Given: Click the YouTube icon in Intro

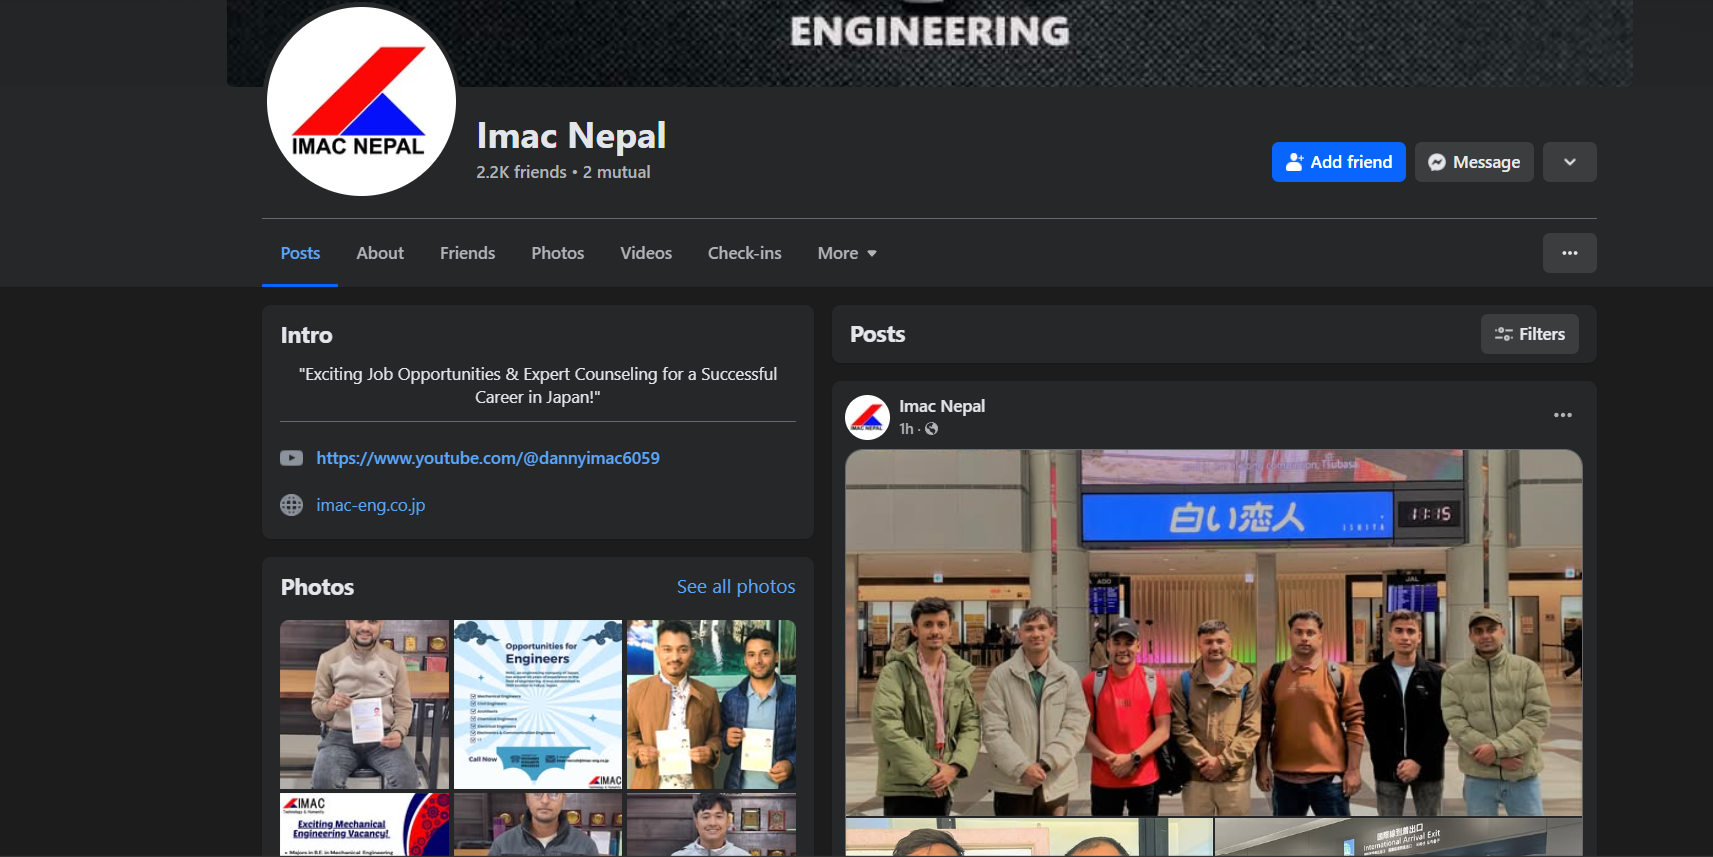Looking at the screenshot, I should pyautogui.click(x=291, y=458).
